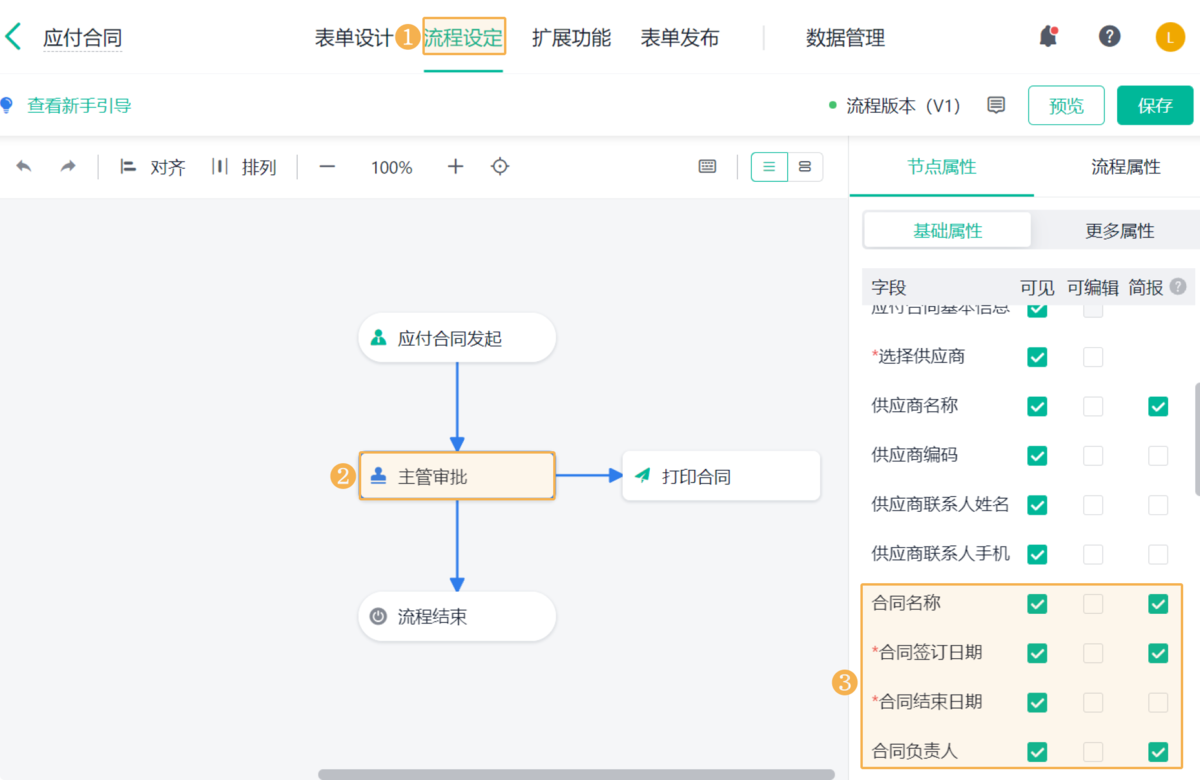The image size is (1200, 780).
Task: Click the 保存 button
Action: click(1155, 105)
